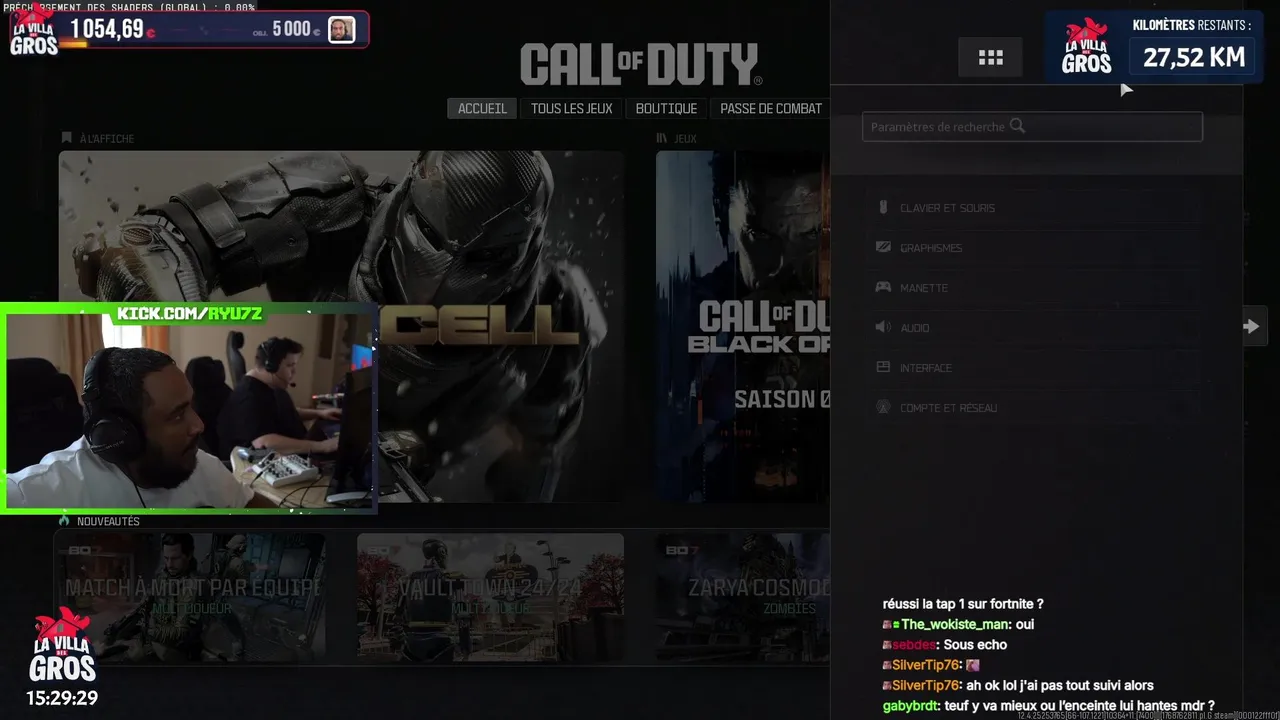Click the Paramètres de recherche field
Viewport: 1280px width, 720px height.
pyautogui.click(x=1032, y=127)
